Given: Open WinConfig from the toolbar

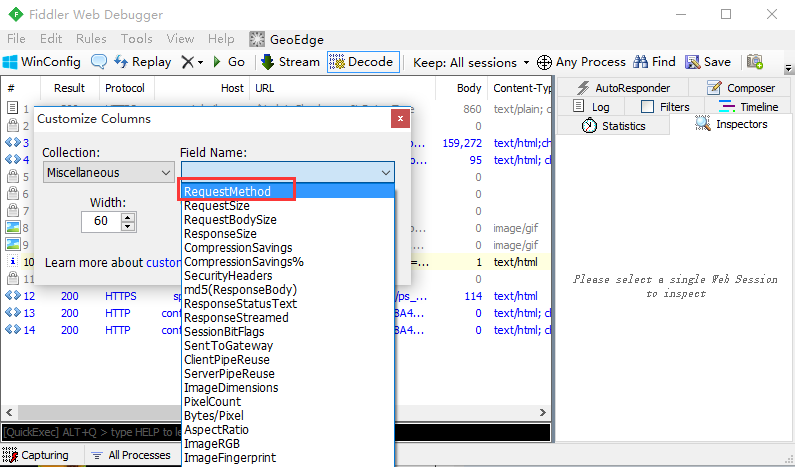Looking at the screenshot, I should coord(42,62).
